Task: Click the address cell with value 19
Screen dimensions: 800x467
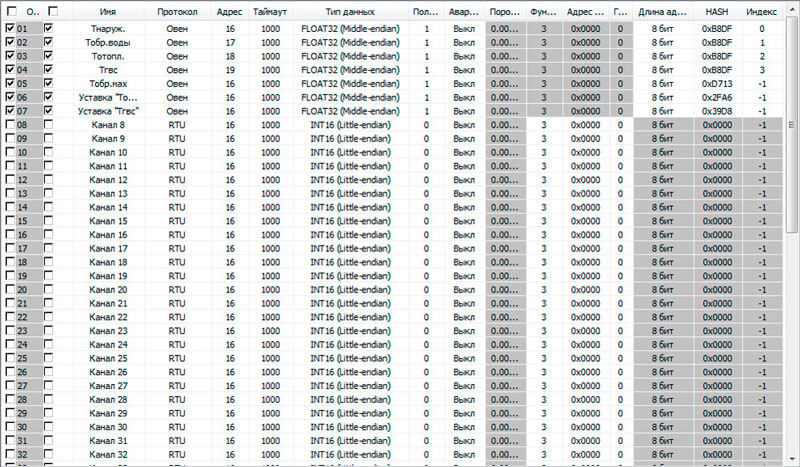Action: pyautogui.click(x=230, y=70)
